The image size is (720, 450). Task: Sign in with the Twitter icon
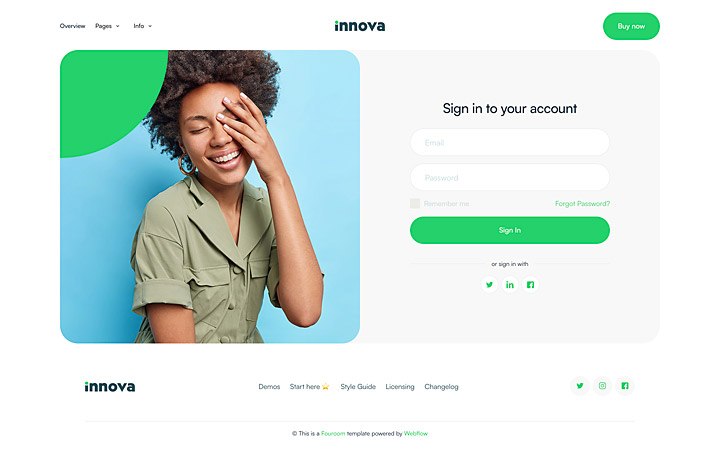tap(489, 285)
